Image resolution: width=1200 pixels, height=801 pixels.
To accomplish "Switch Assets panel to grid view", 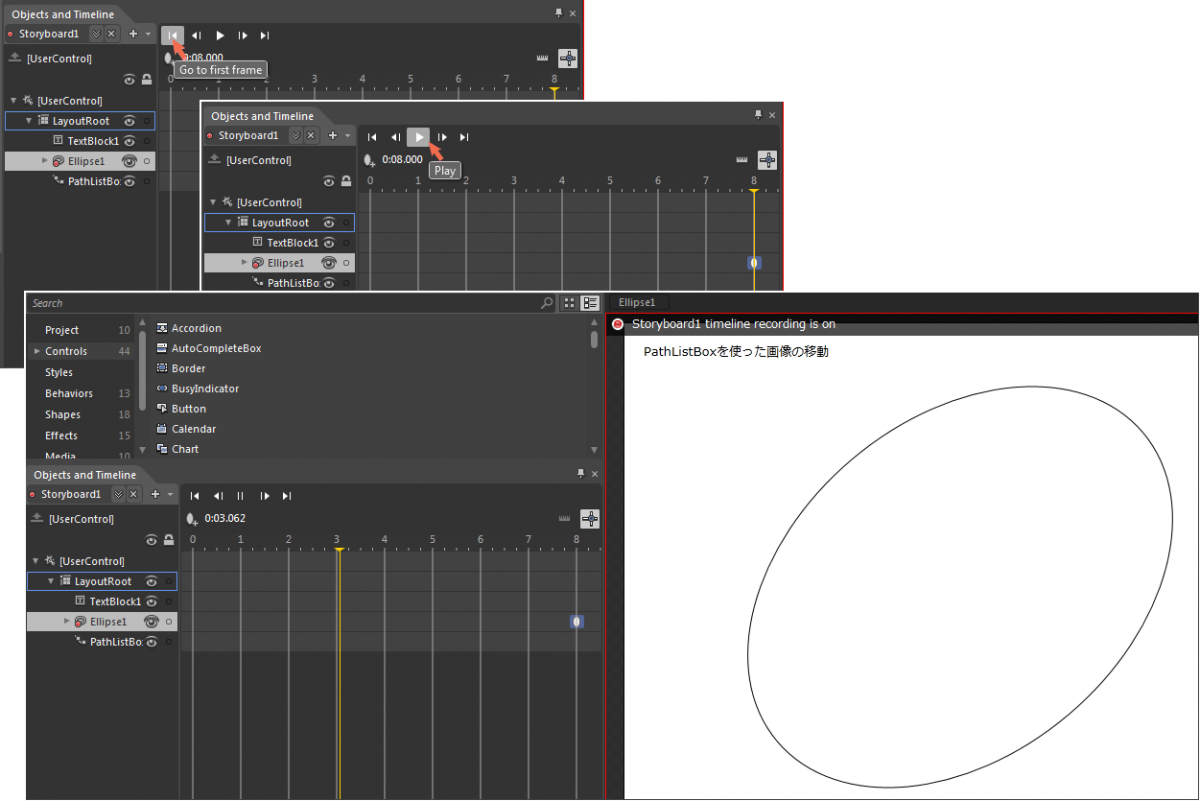I will [x=569, y=303].
